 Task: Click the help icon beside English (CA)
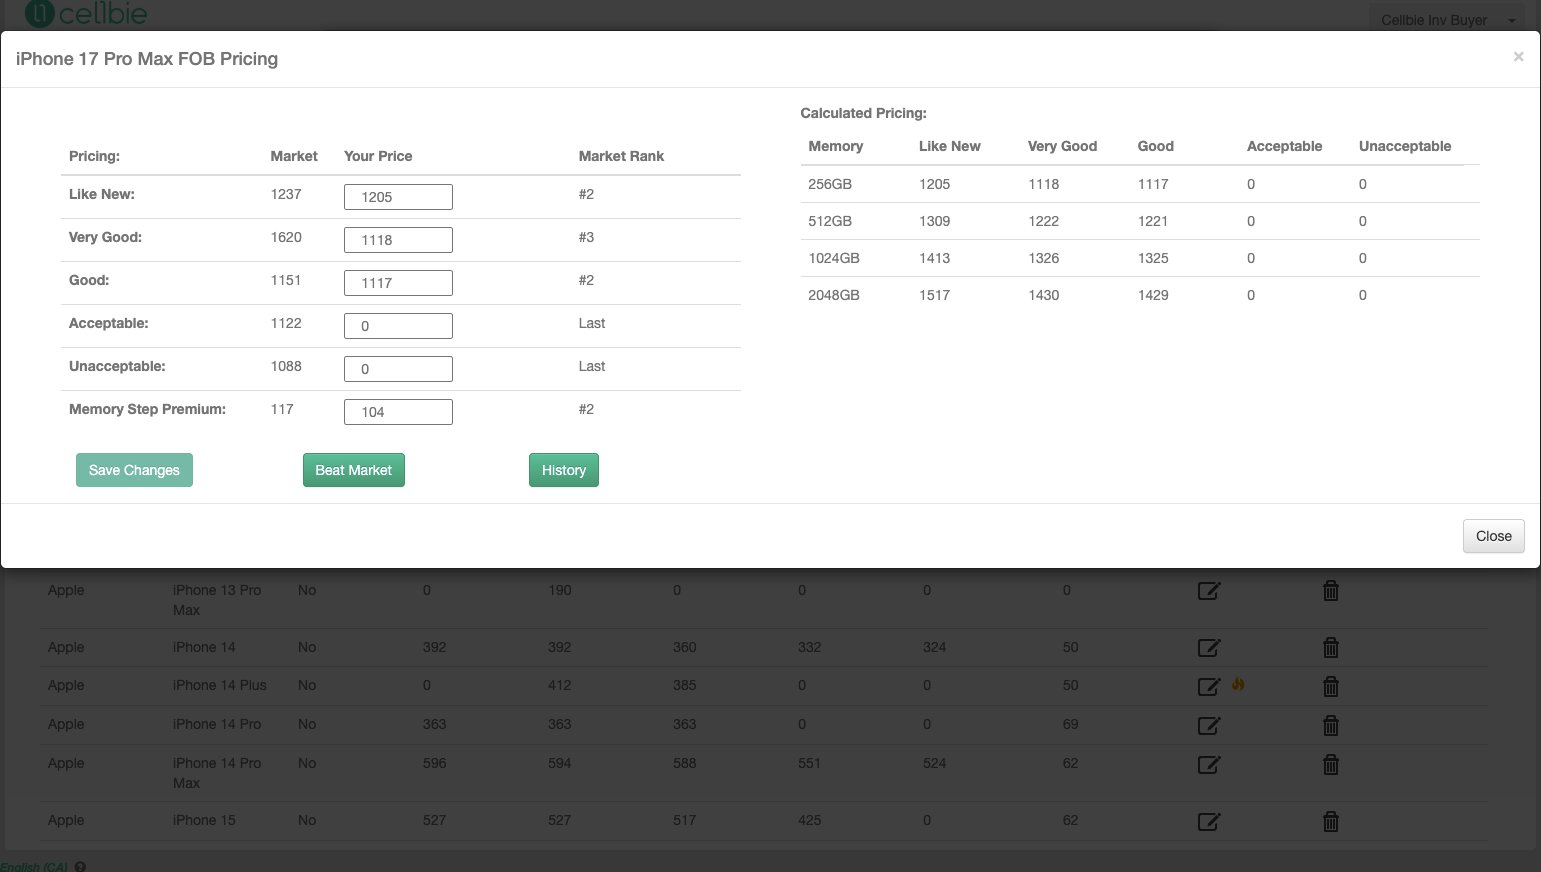click(80, 867)
